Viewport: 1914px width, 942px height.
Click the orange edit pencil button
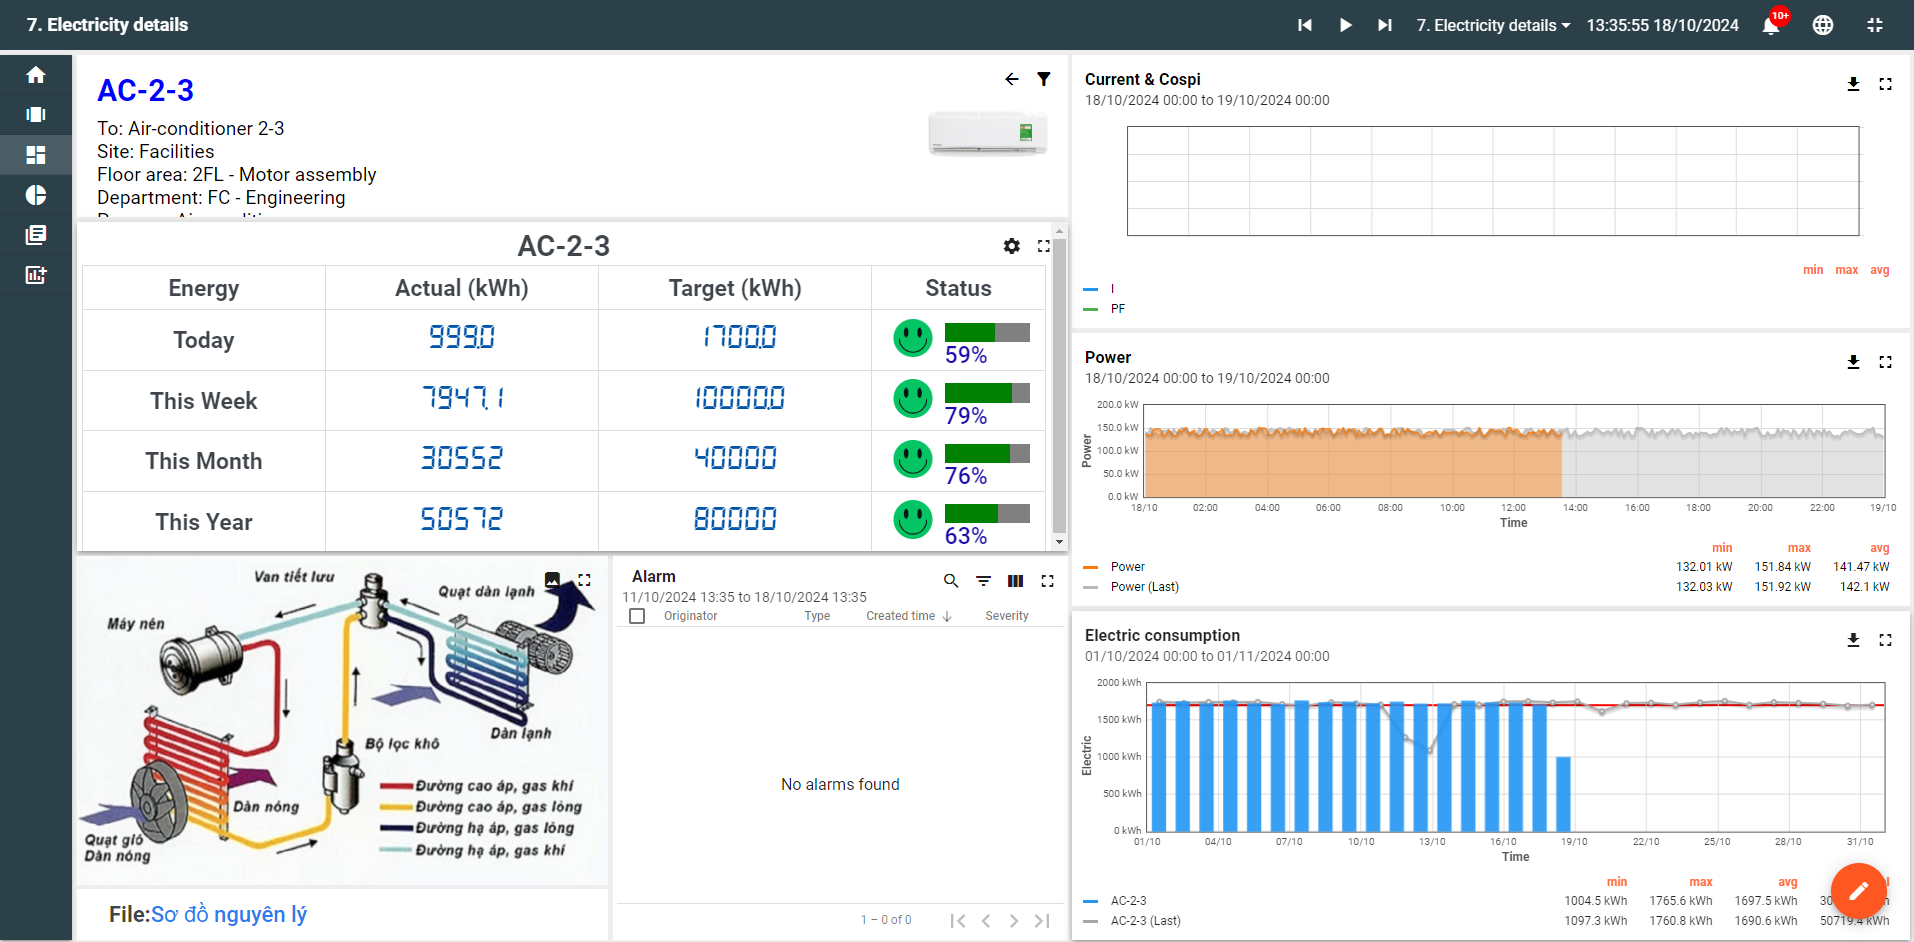[x=1858, y=890]
